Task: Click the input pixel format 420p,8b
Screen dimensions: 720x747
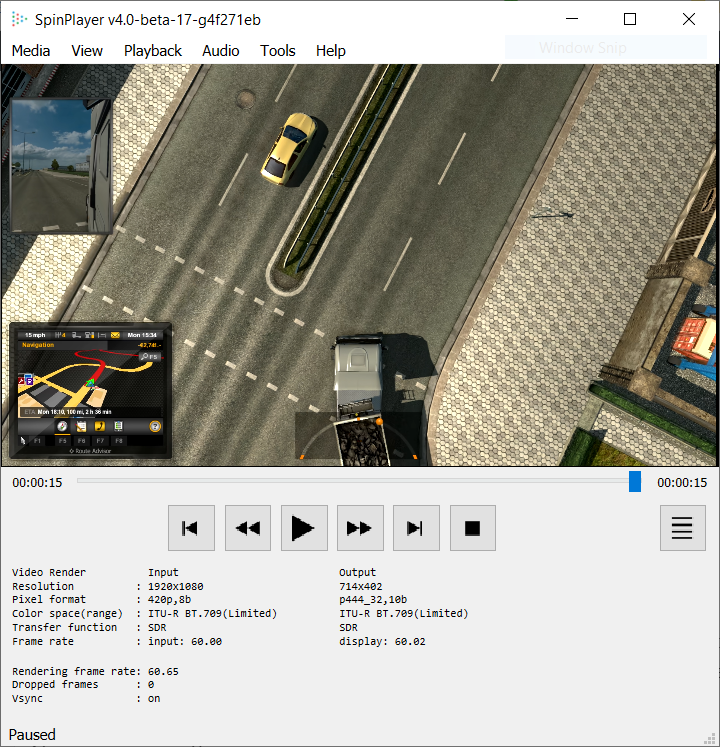Action: (169, 599)
